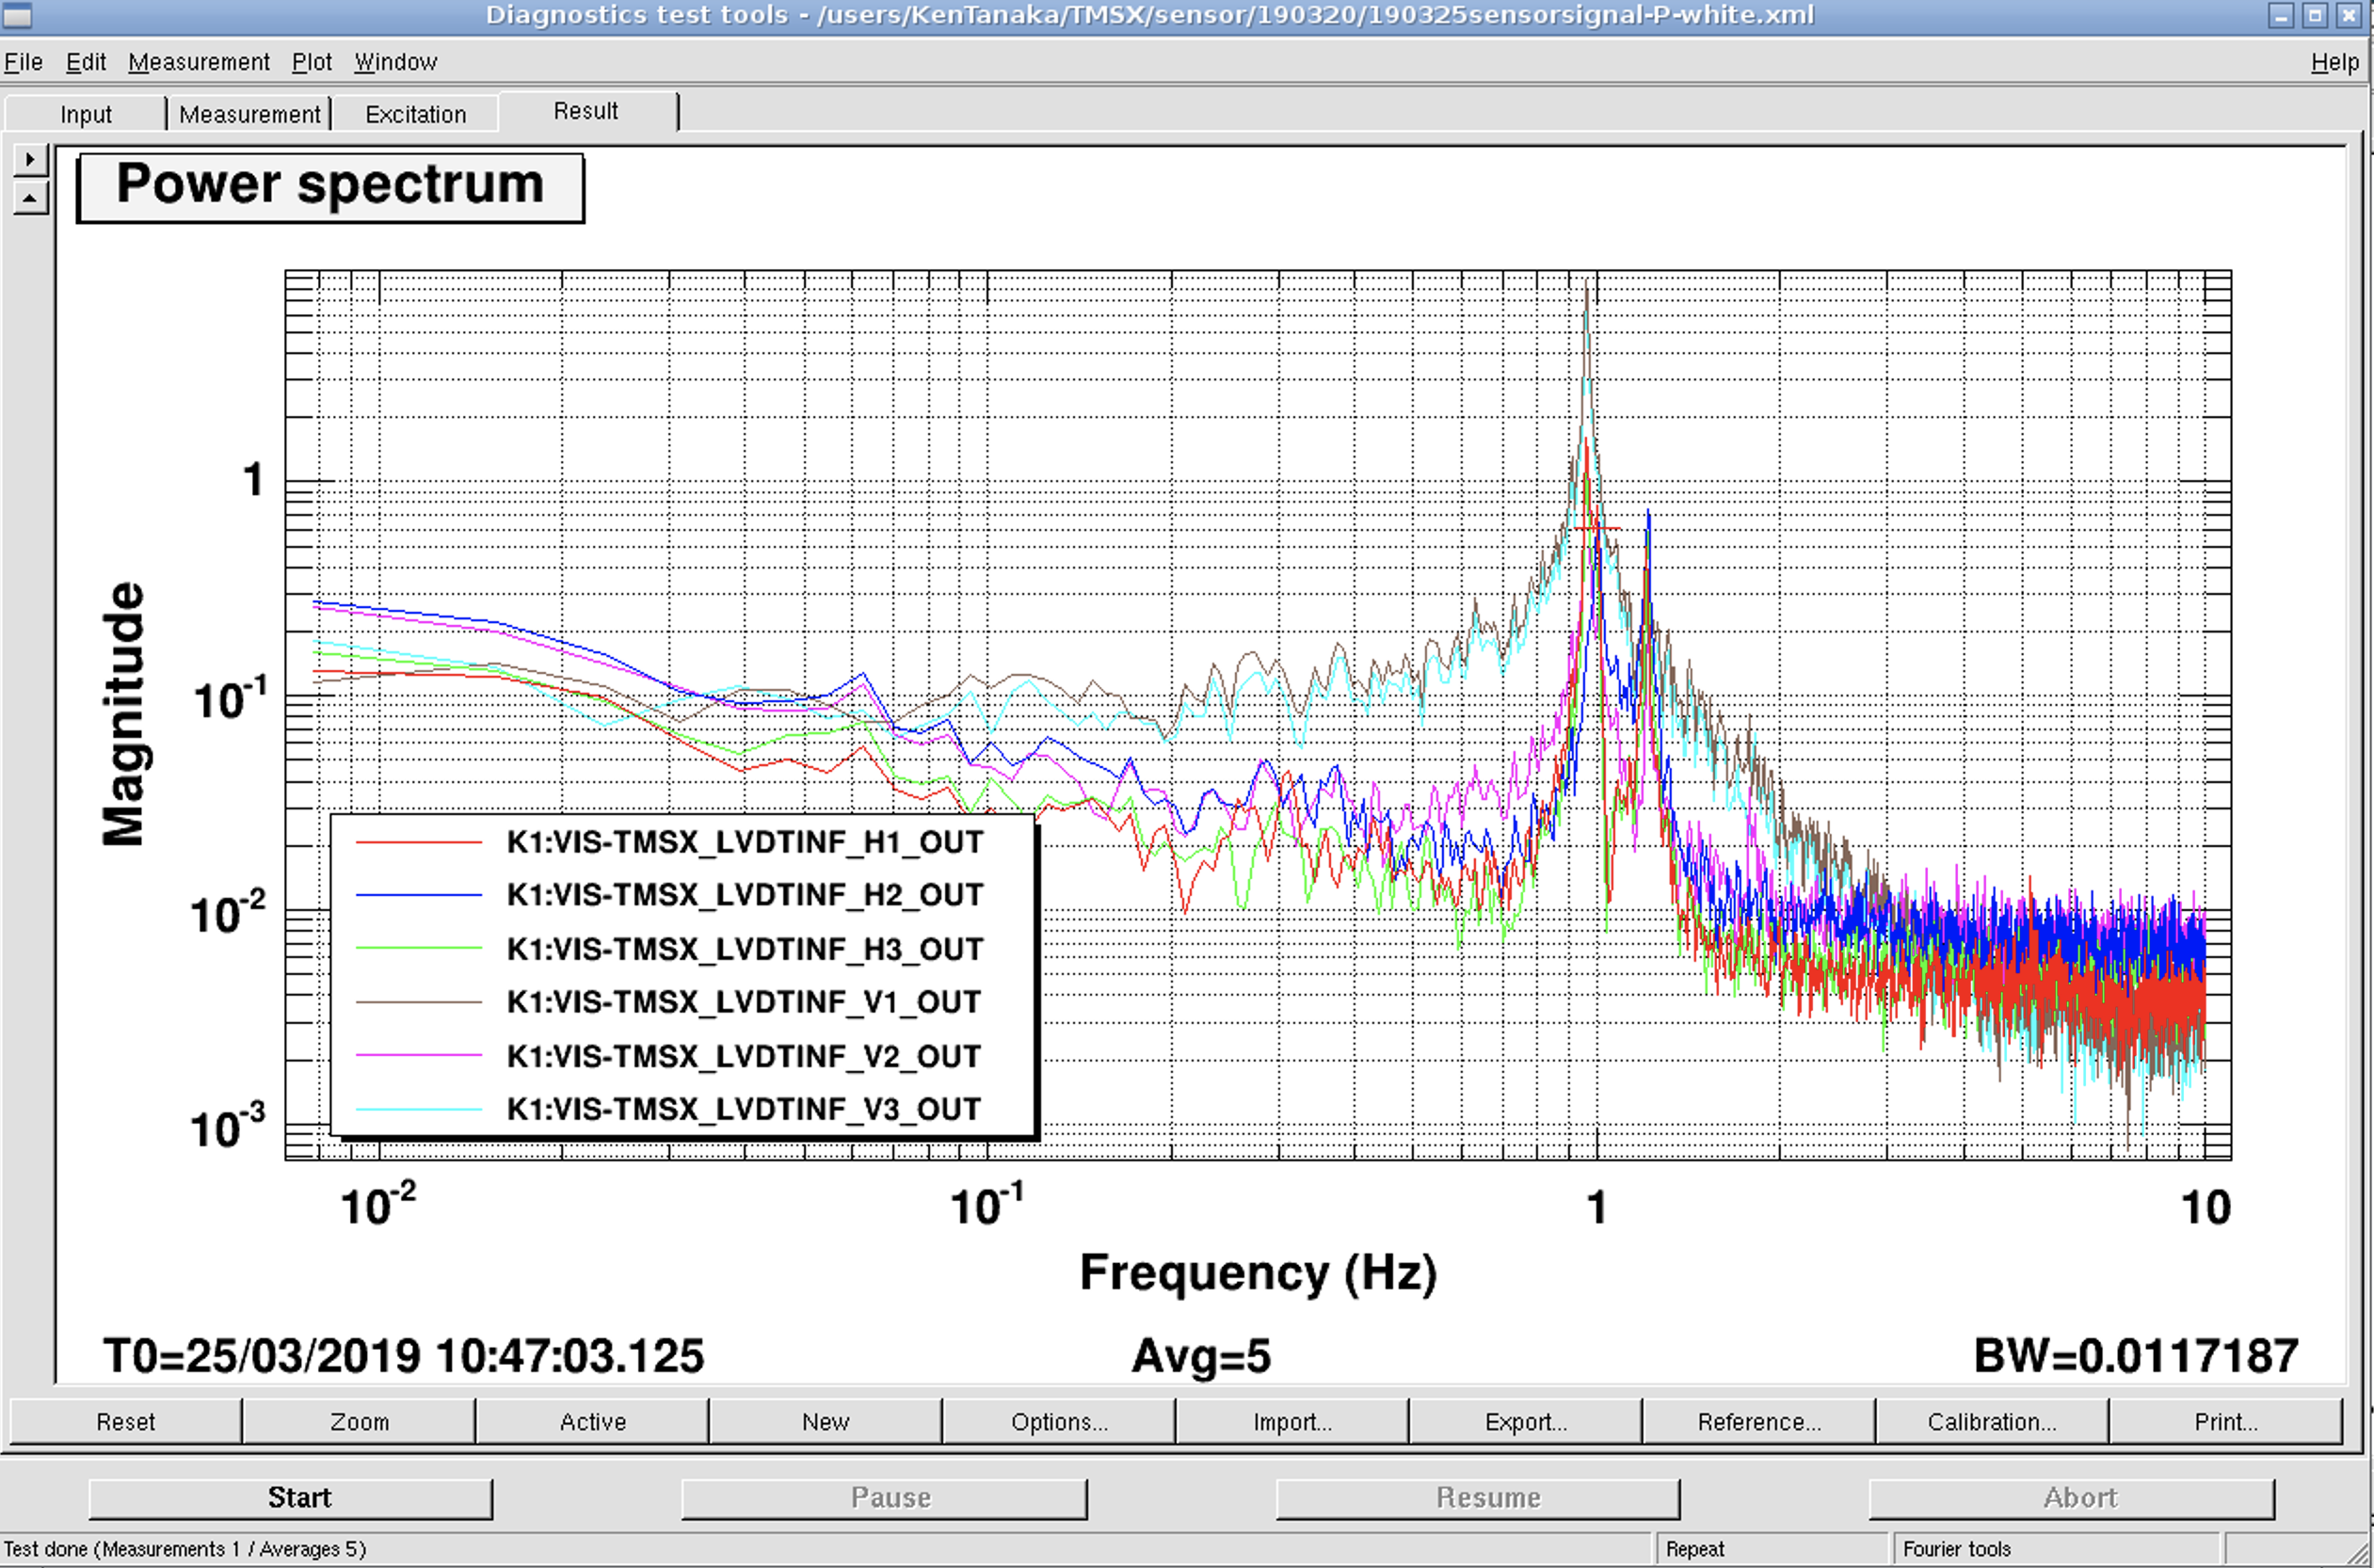
Task: Open the Measurement menu
Action: (x=199, y=62)
